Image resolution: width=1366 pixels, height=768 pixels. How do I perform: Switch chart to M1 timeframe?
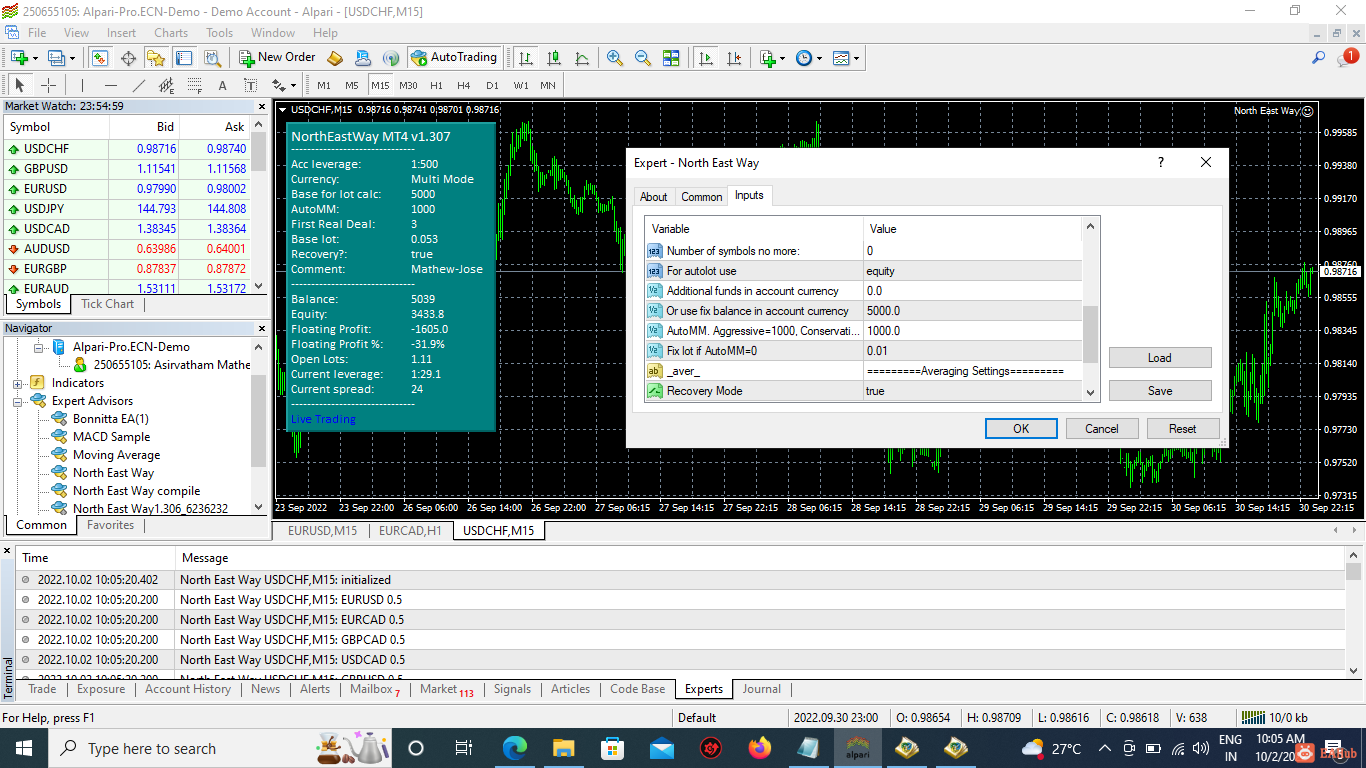point(324,85)
